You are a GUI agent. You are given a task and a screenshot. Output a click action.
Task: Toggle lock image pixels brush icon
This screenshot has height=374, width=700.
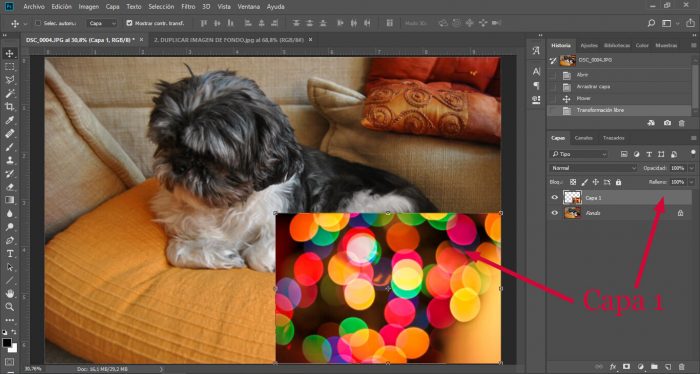point(584,182)
